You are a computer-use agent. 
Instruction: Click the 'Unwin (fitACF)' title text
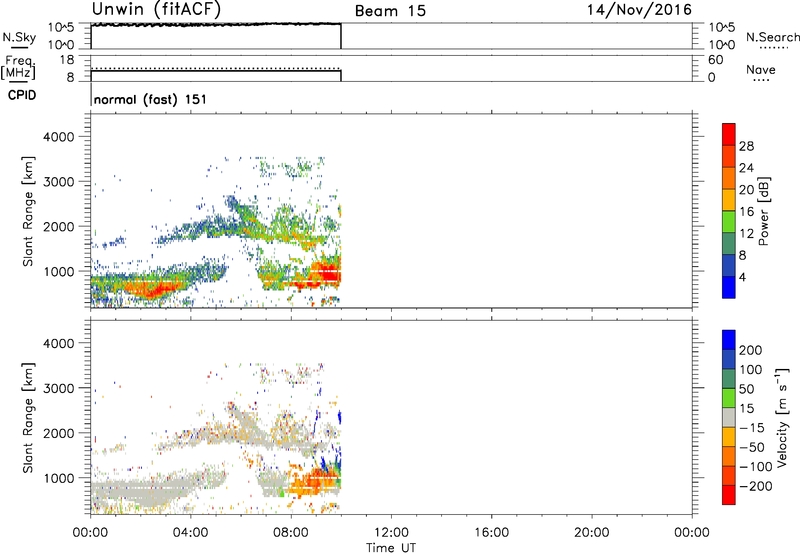click(156, 10)
